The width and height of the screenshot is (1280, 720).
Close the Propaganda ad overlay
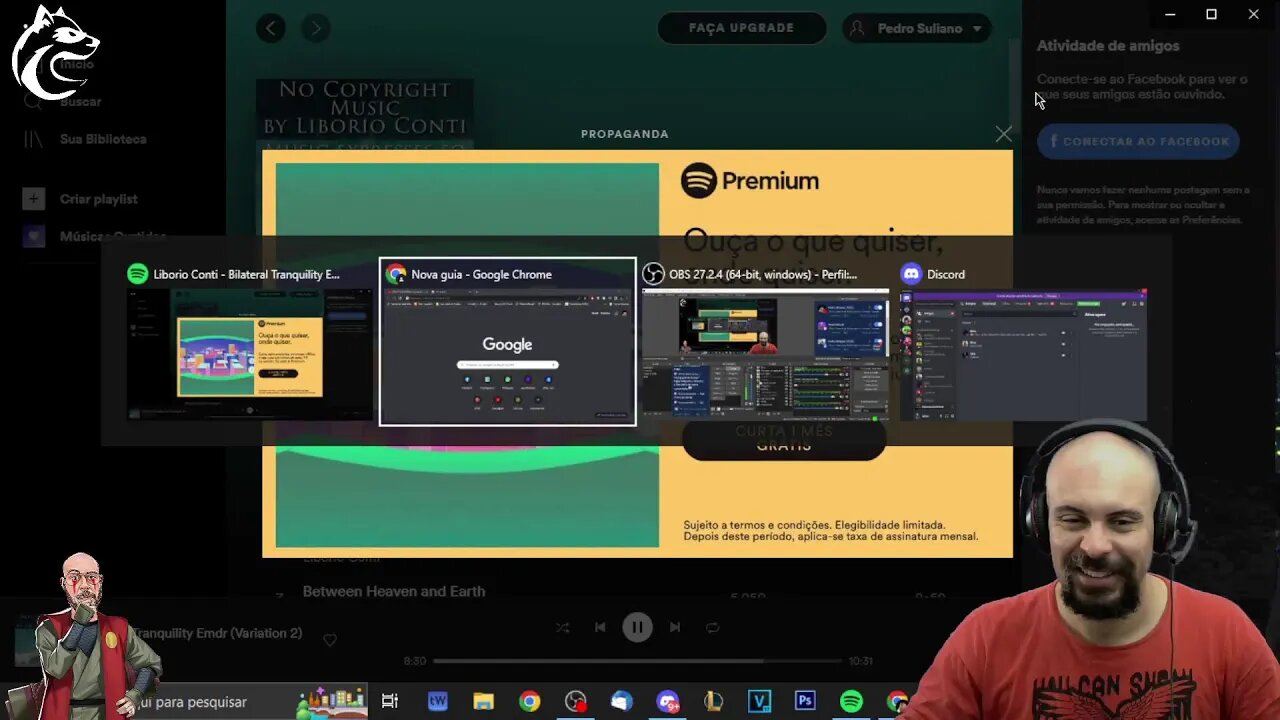click(x=1003, y=134)
